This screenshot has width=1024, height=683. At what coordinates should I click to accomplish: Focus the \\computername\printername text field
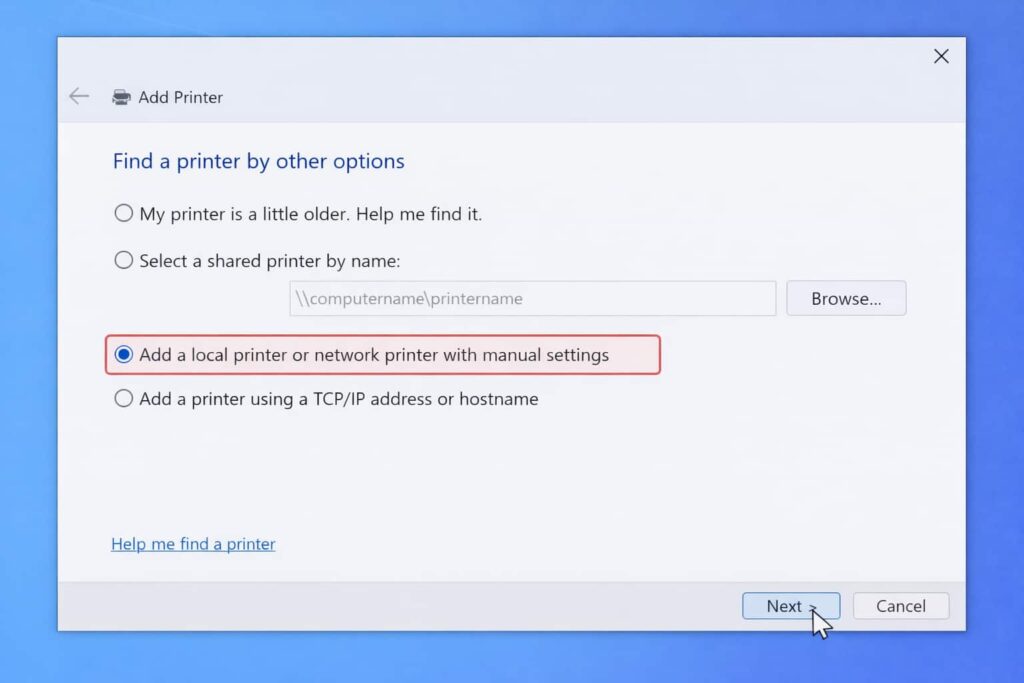coord(533,298)
